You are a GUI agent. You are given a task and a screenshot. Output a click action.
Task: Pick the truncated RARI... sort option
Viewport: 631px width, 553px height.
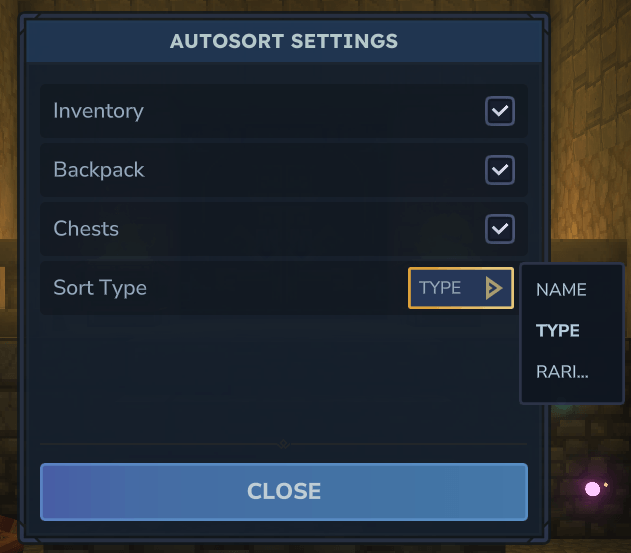562,373
